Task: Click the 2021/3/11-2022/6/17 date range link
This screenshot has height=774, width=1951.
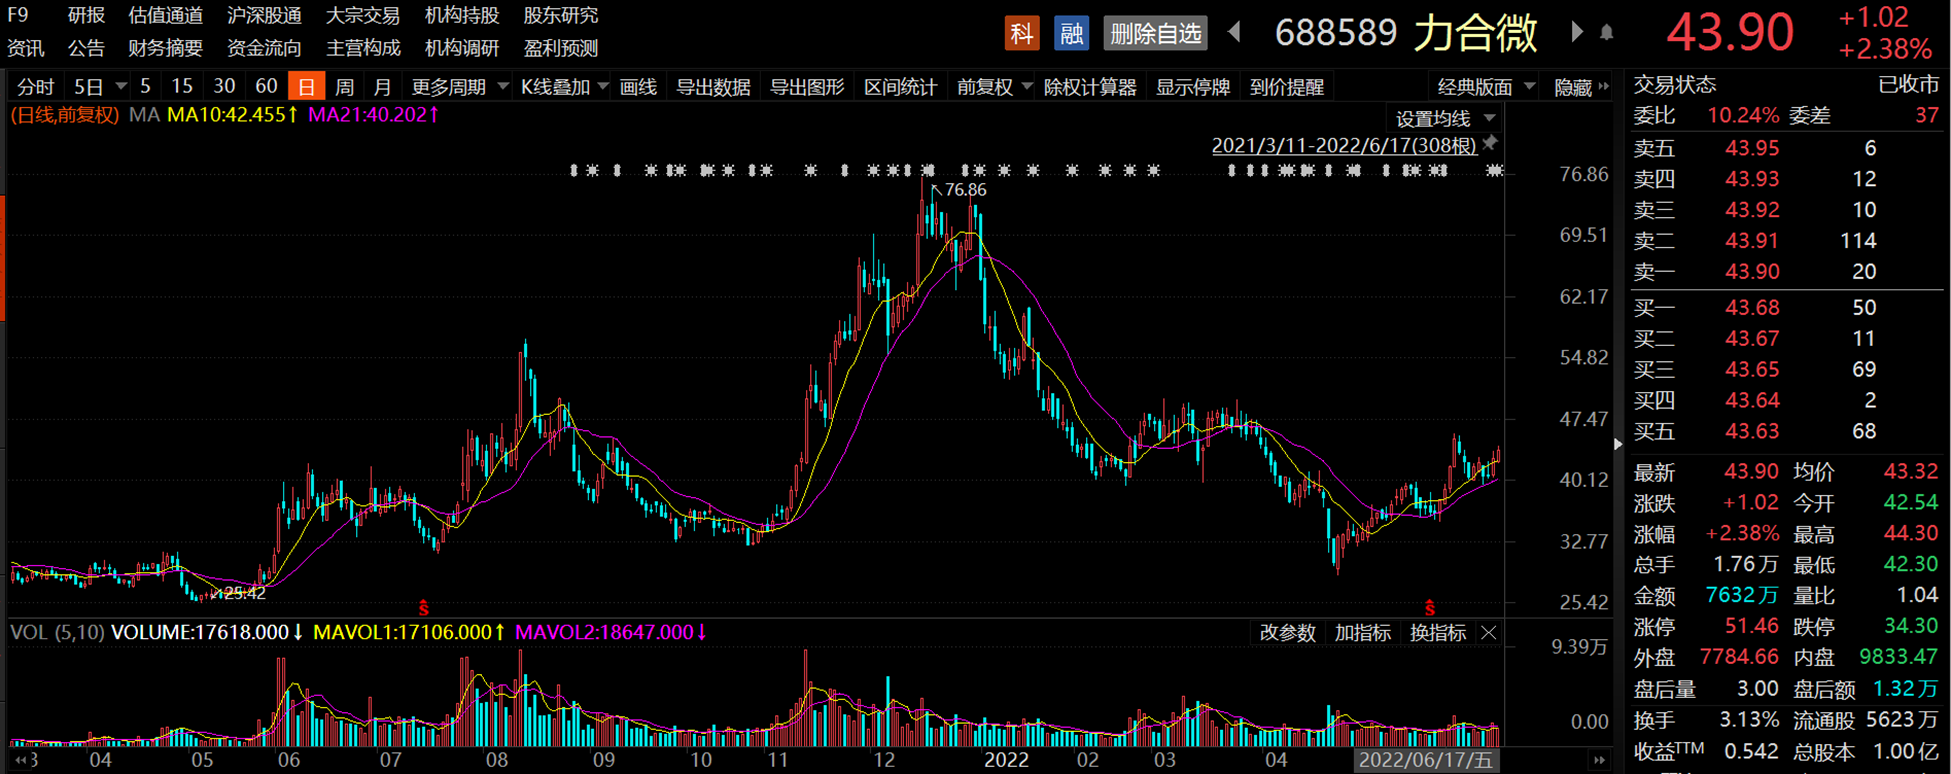Action: click(x=1344, y=145)
